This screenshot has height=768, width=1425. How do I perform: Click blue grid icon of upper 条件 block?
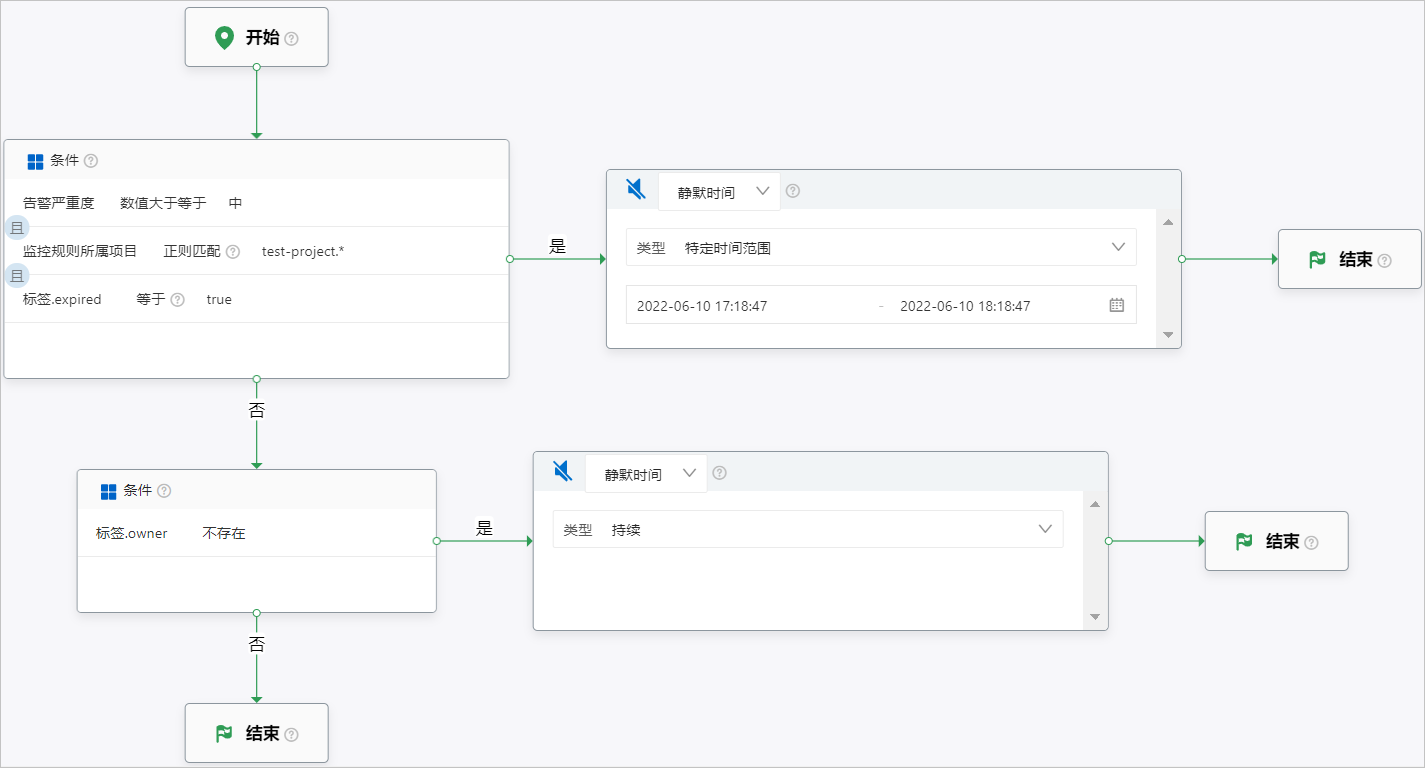35,161
